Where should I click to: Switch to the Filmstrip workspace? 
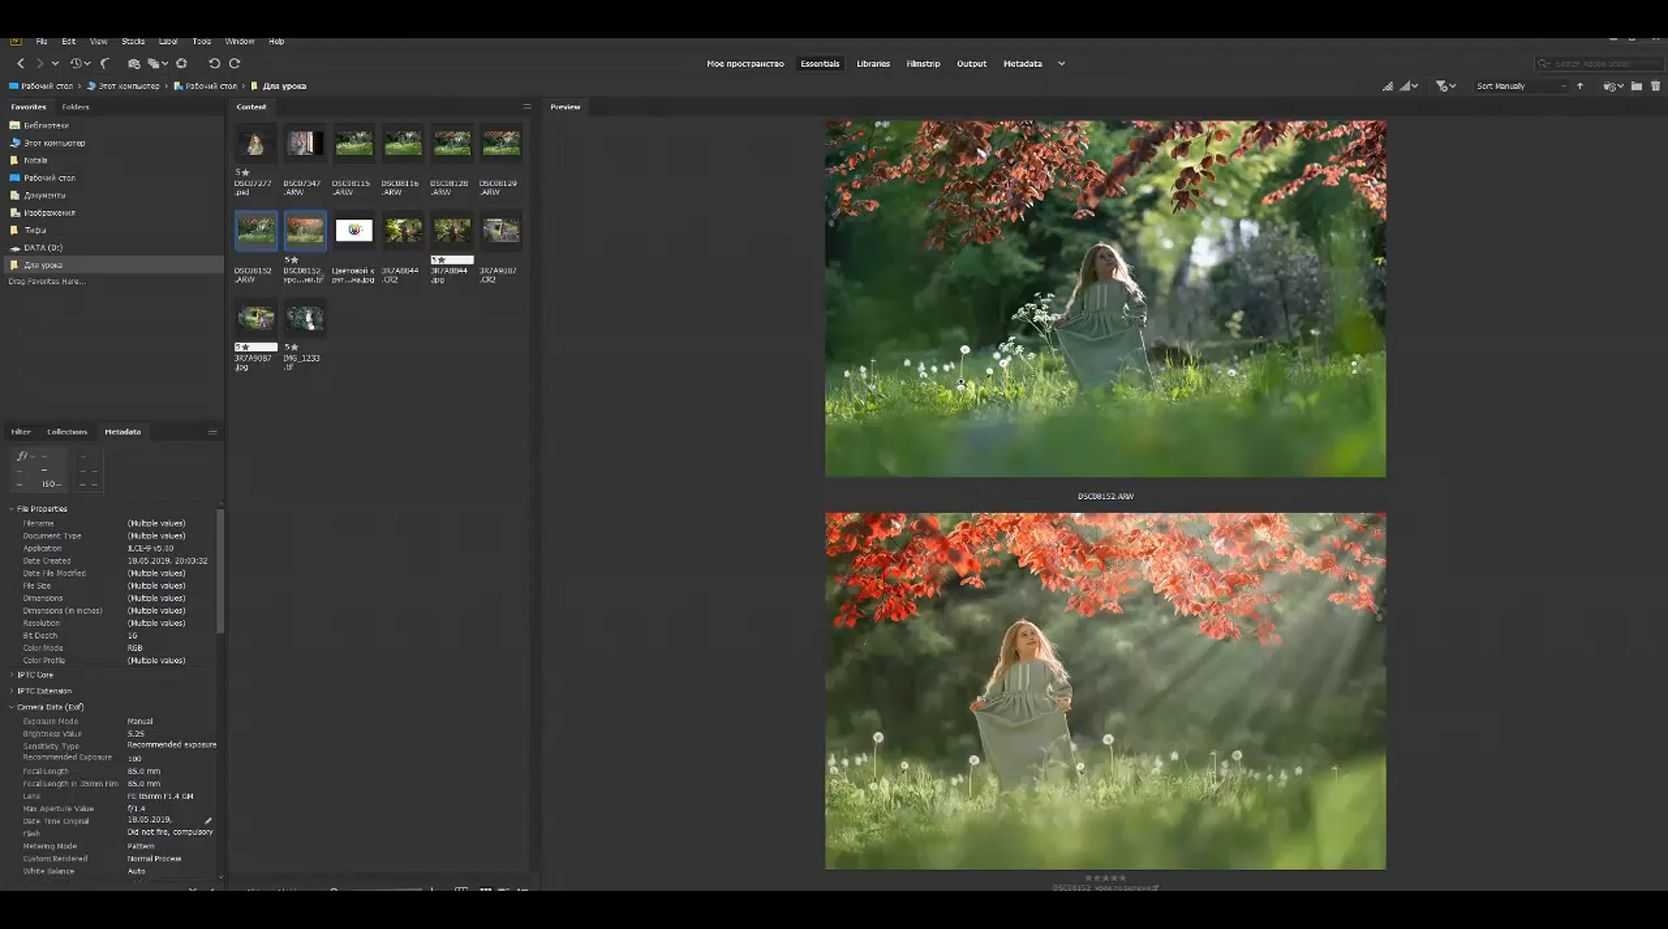(x=923, y=64)
